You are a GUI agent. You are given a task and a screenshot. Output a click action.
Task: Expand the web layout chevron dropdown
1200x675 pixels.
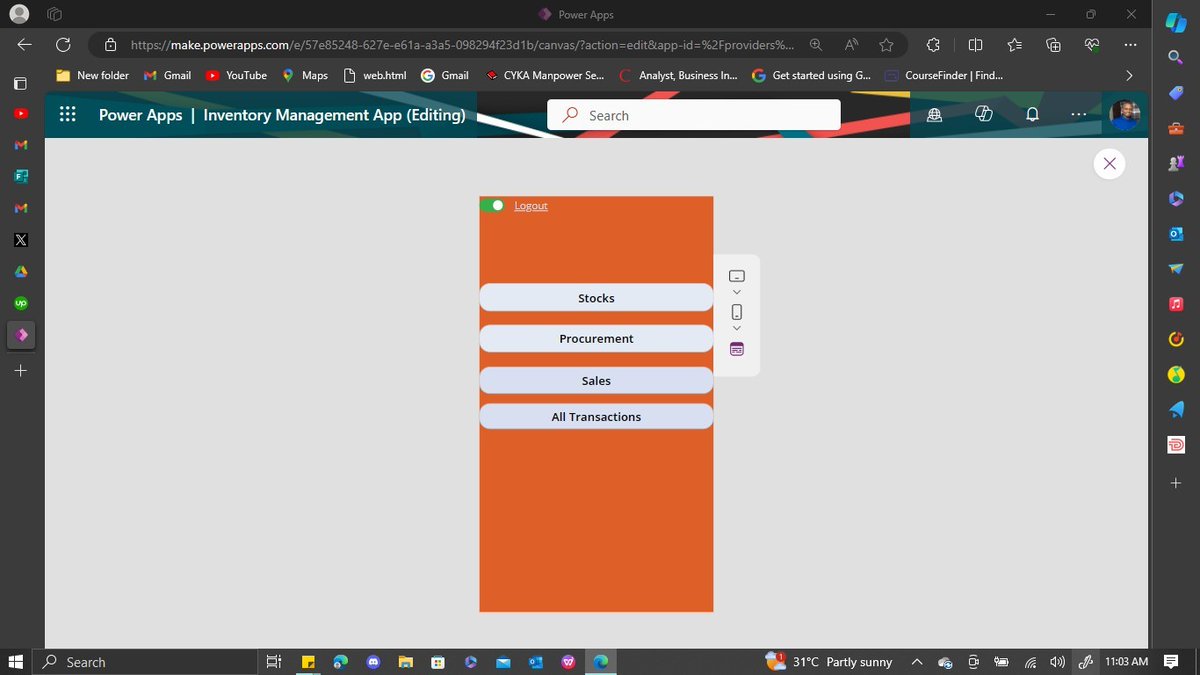point(737,291)
